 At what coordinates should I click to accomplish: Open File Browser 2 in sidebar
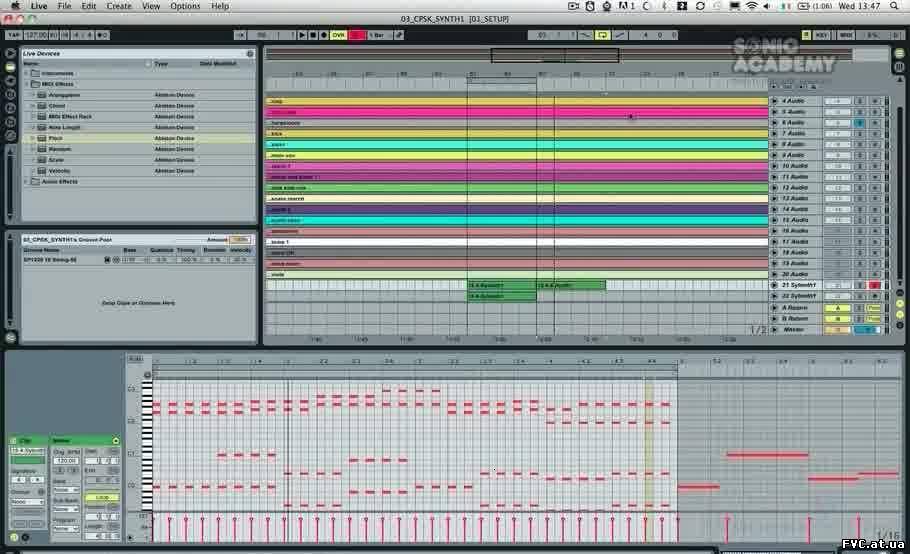tap(10, 108)
